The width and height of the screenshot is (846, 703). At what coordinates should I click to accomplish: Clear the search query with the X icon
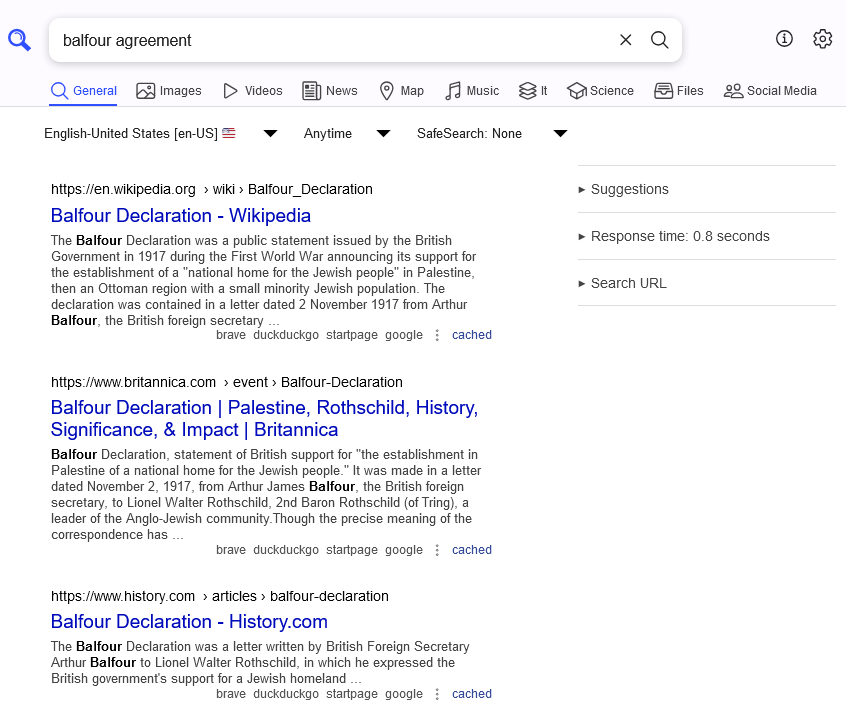pyautogui.click(x=625, y=40)
